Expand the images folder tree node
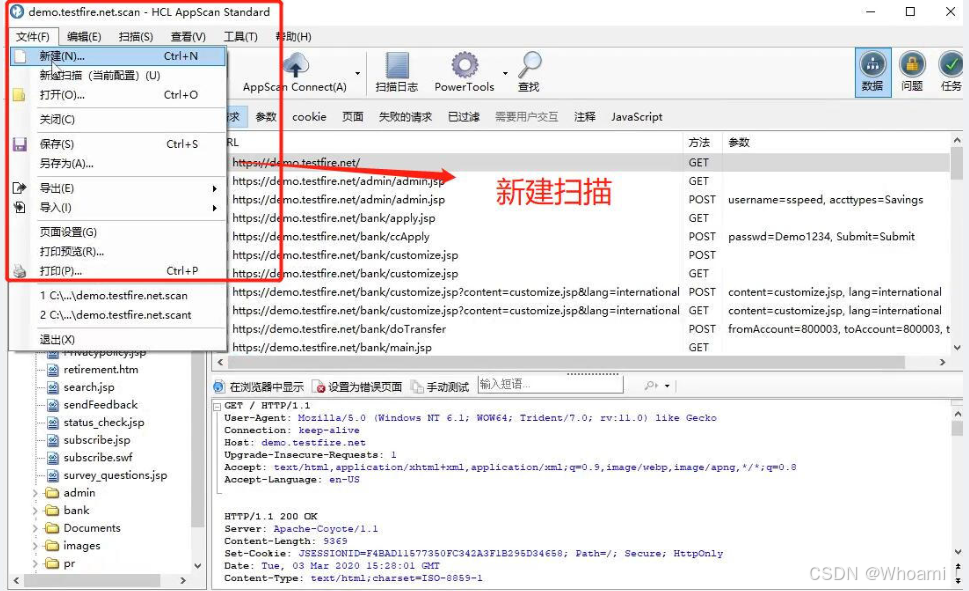 pyautogui.click(x=35, y=546)
